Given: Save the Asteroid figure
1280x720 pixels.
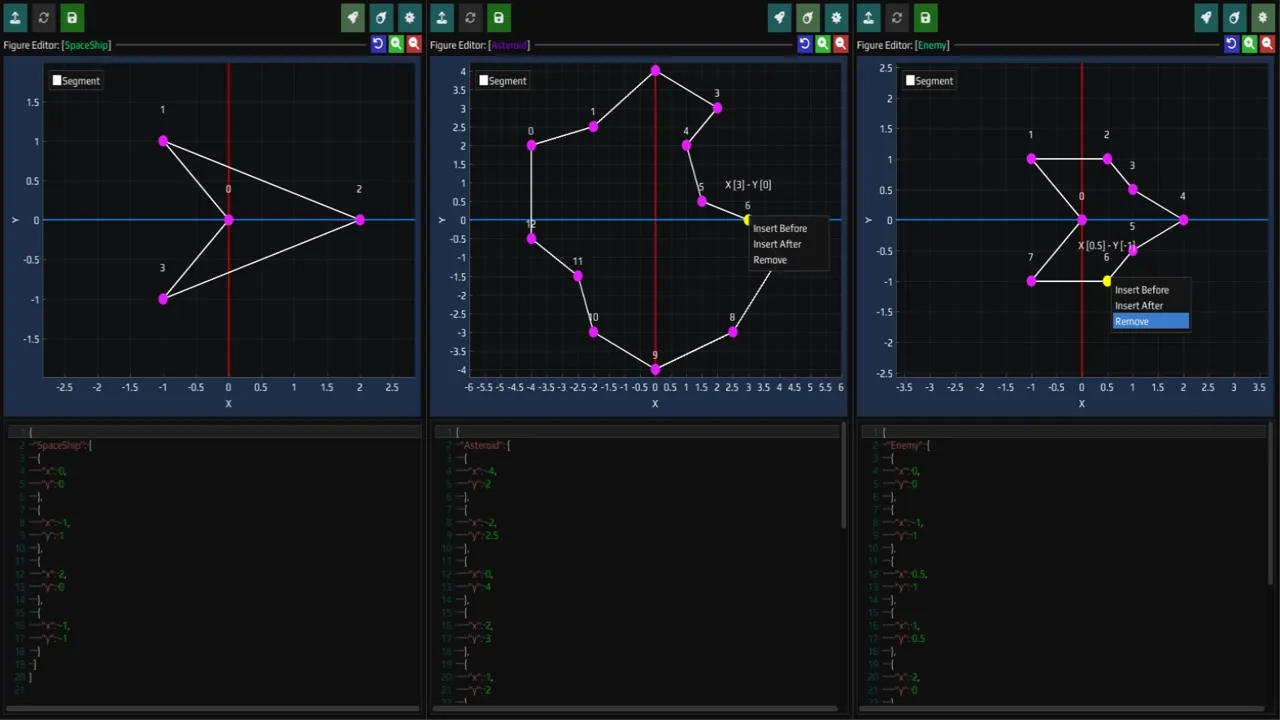Looking at the screenshot, I should [x=497, y=17].
